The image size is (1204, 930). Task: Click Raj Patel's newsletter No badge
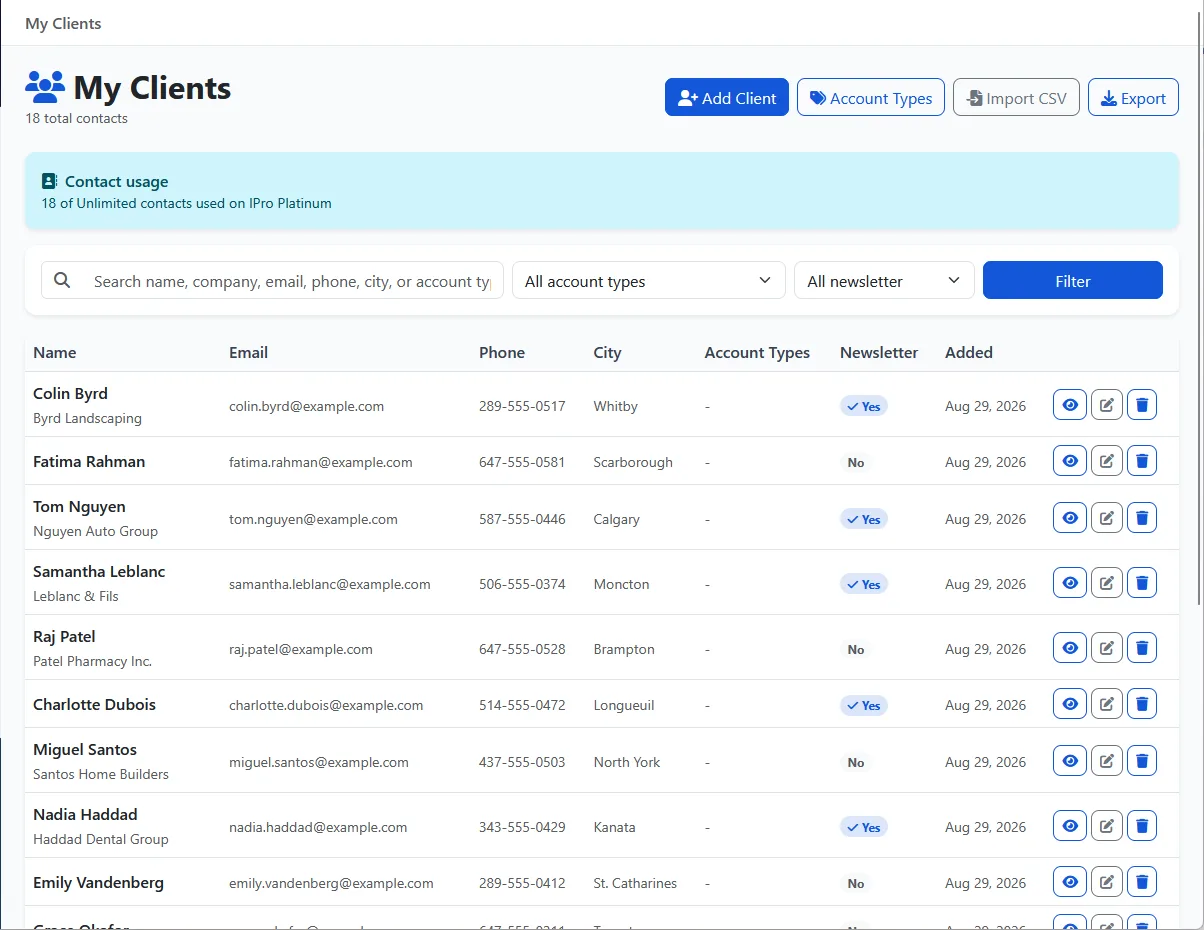pos(856,649)
